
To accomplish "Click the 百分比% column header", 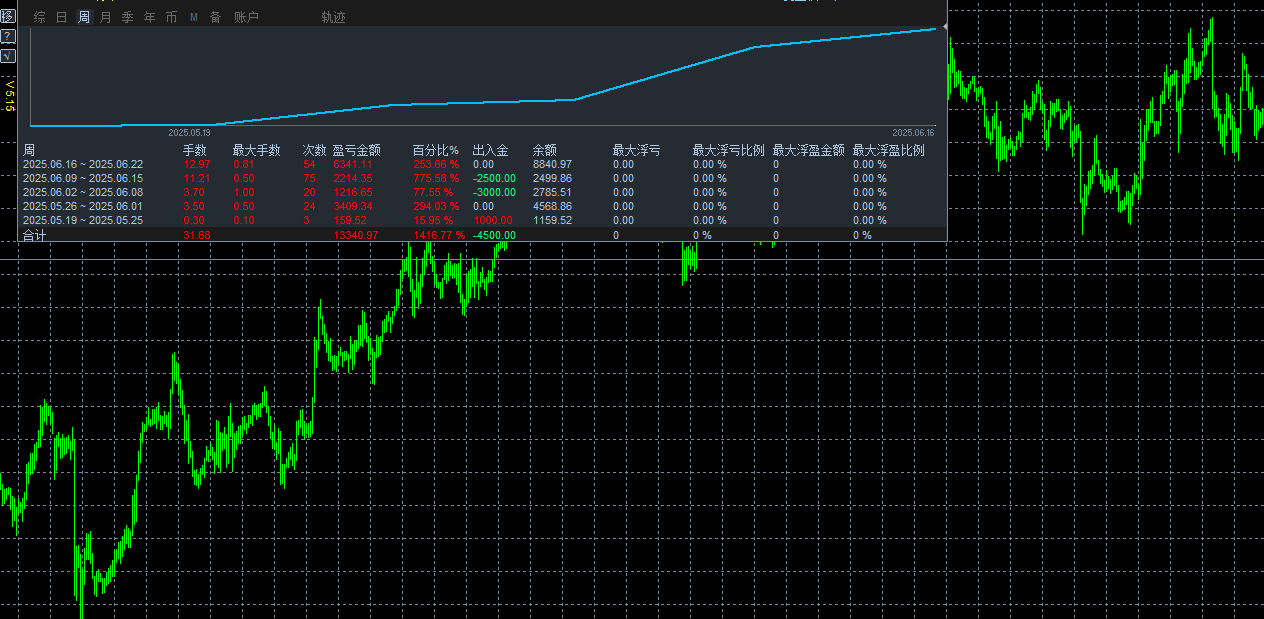I will coord(436,150).
